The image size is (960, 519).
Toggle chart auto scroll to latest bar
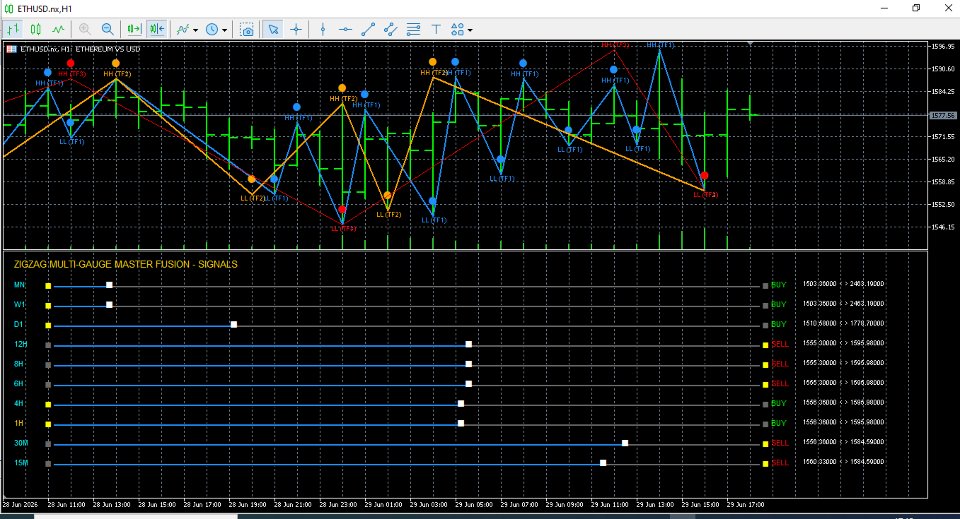tap(134, 29)
